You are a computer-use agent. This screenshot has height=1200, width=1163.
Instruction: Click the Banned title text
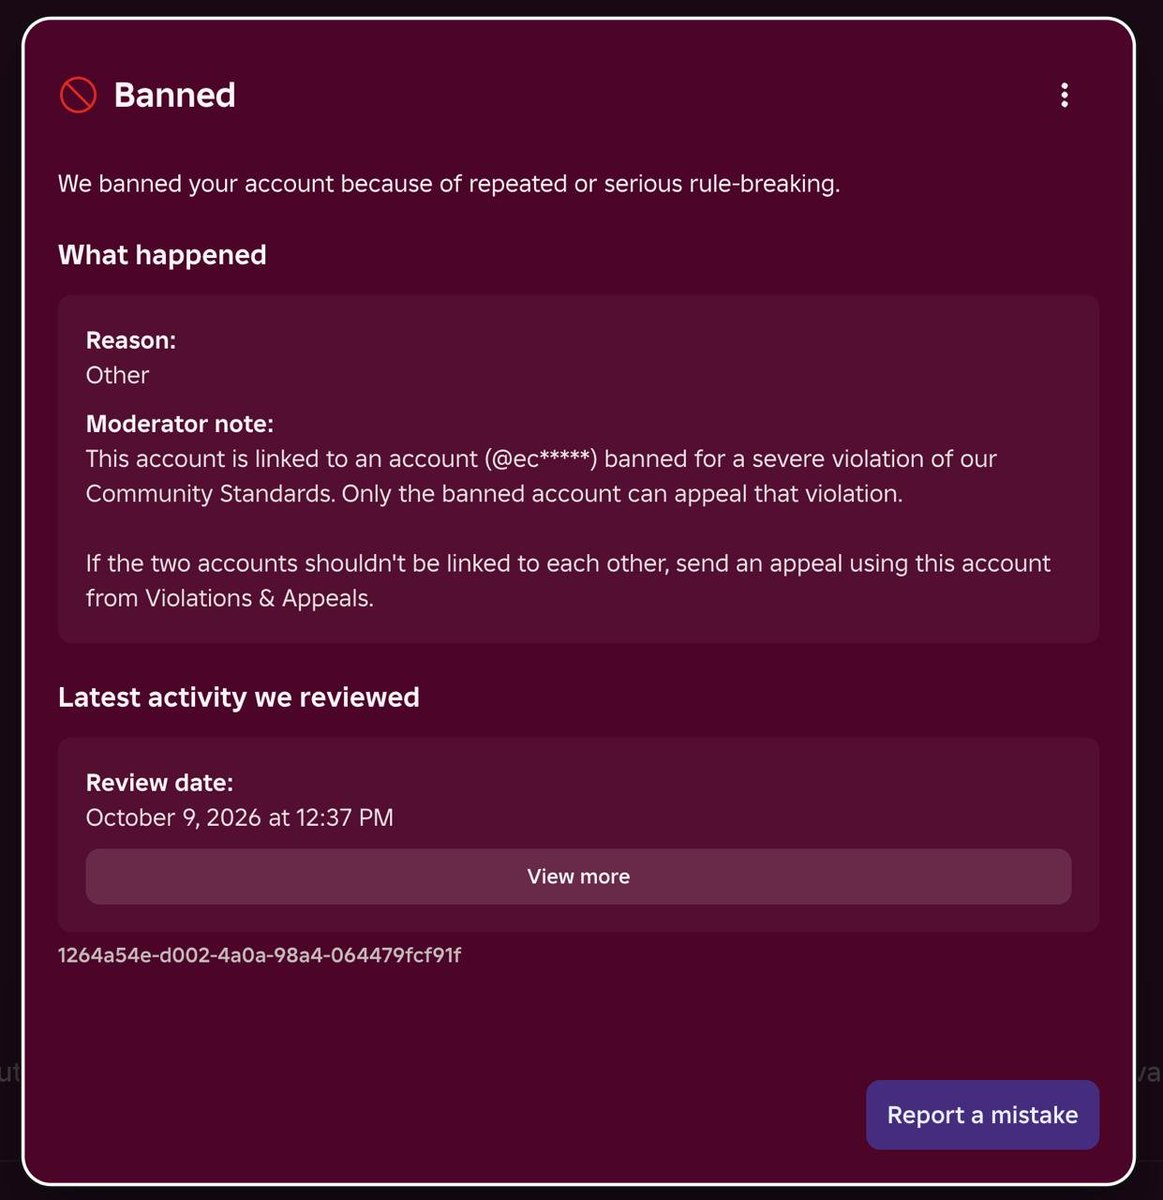[x=175, y=95]
